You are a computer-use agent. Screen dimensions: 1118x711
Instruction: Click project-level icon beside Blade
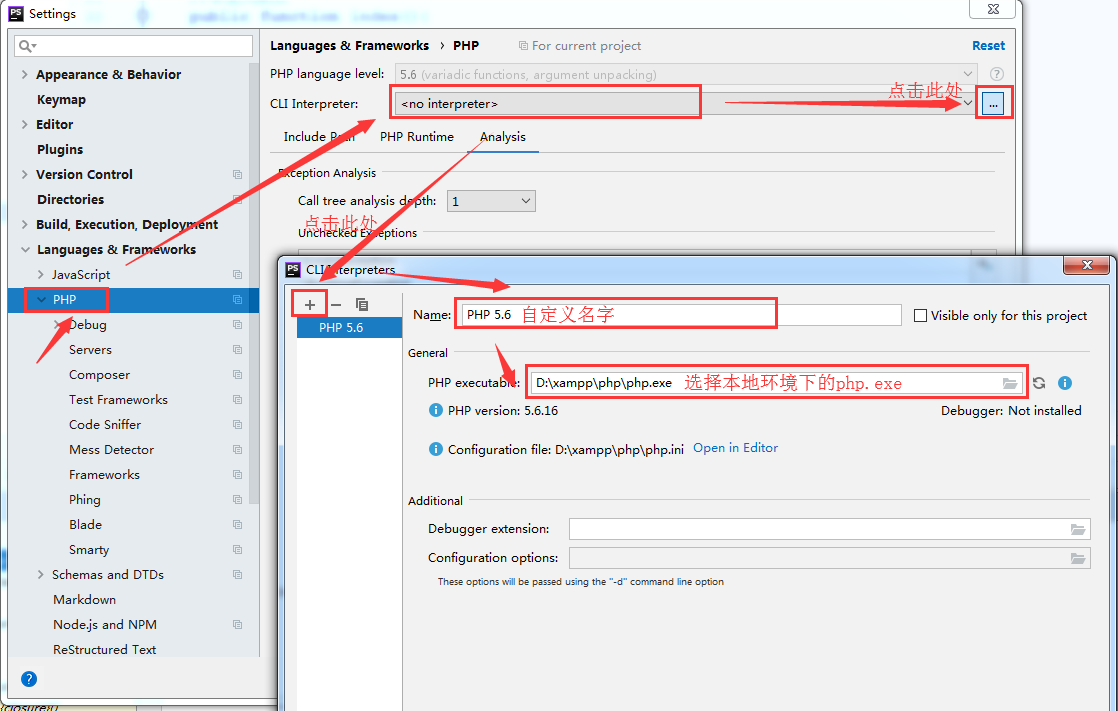[x=237, y=524]
